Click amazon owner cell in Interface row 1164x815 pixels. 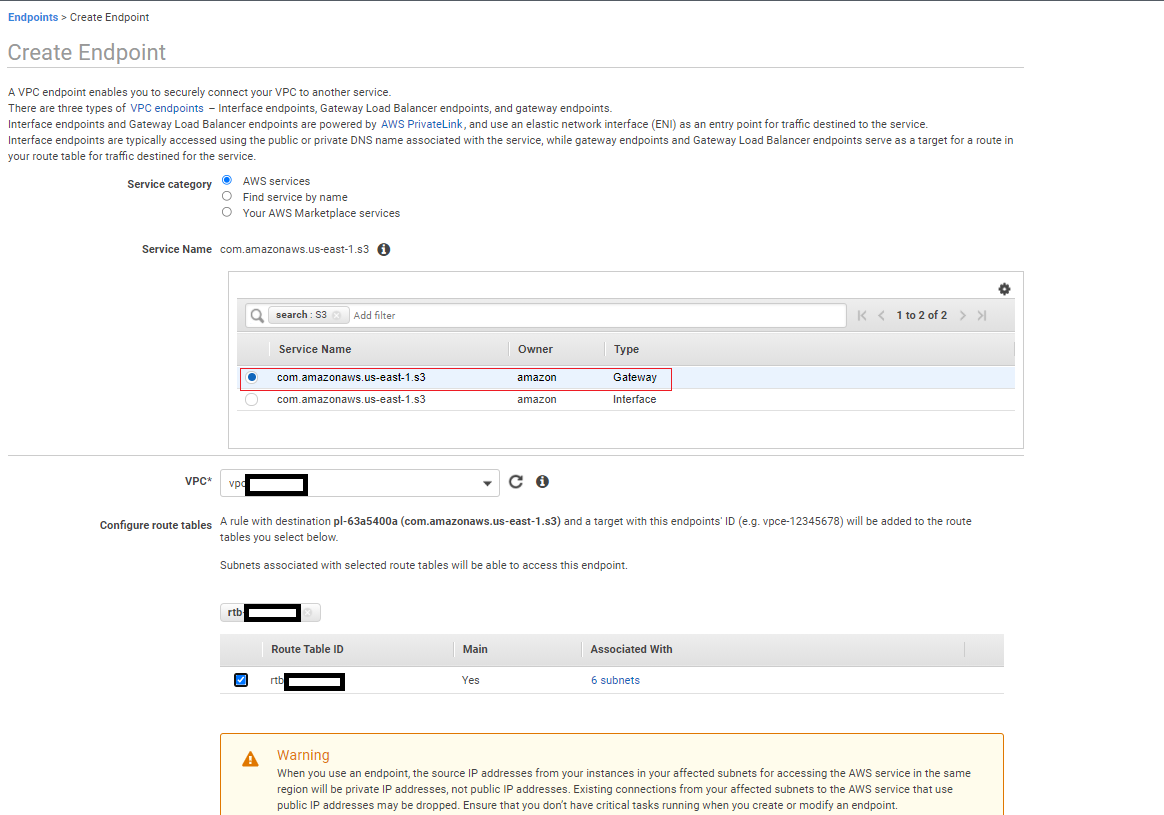pyautogui.click(x=537, y=399)
